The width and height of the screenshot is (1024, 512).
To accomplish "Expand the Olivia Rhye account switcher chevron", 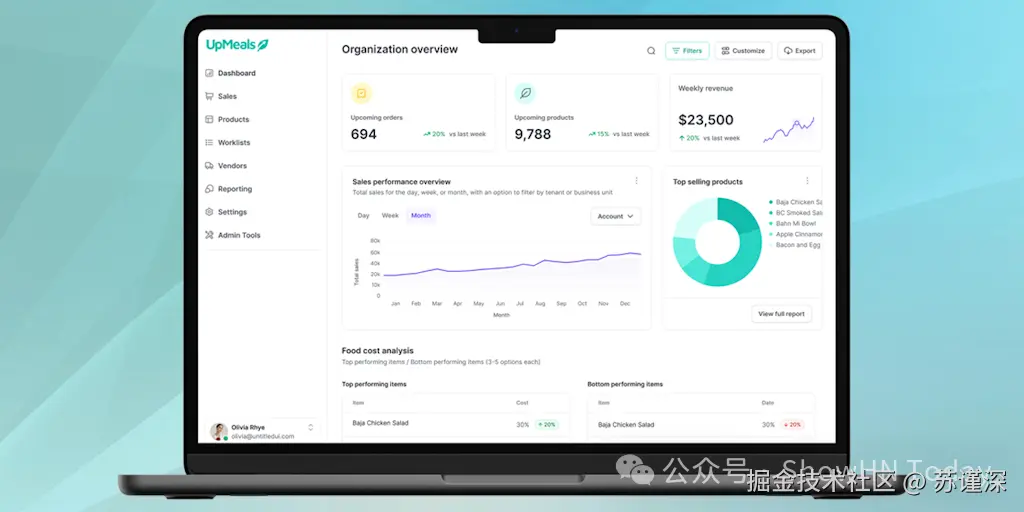I will point(311,427).
